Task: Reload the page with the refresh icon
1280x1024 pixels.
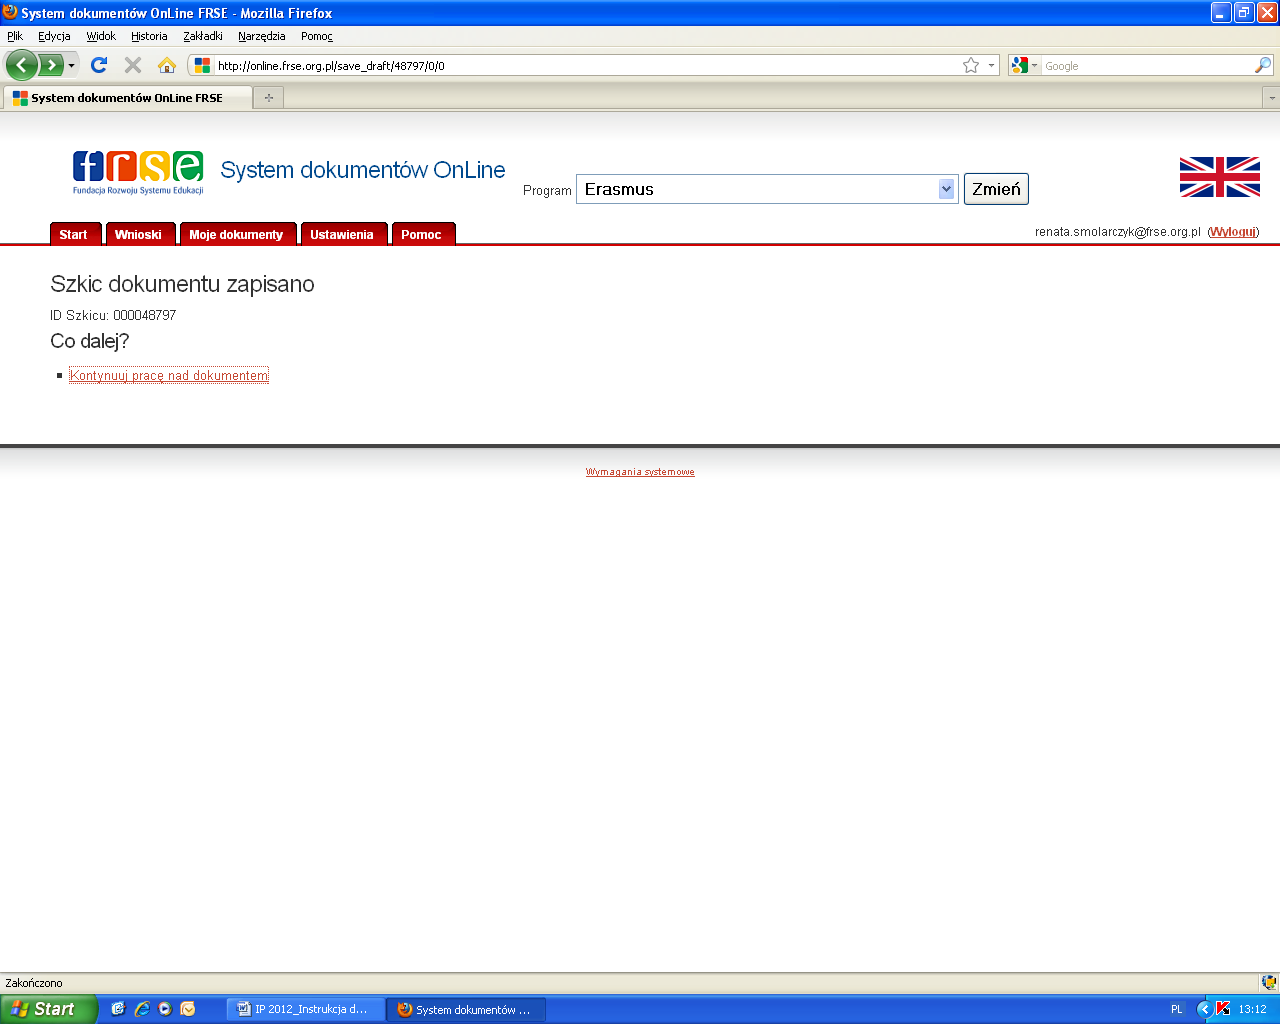Action: pos(98,65)
